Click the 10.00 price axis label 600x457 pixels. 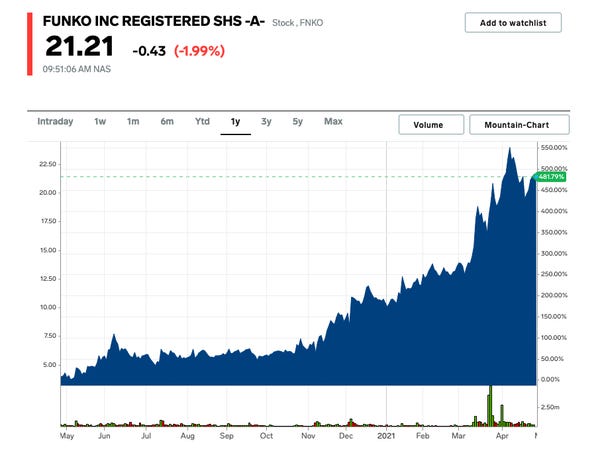point(48,307)
